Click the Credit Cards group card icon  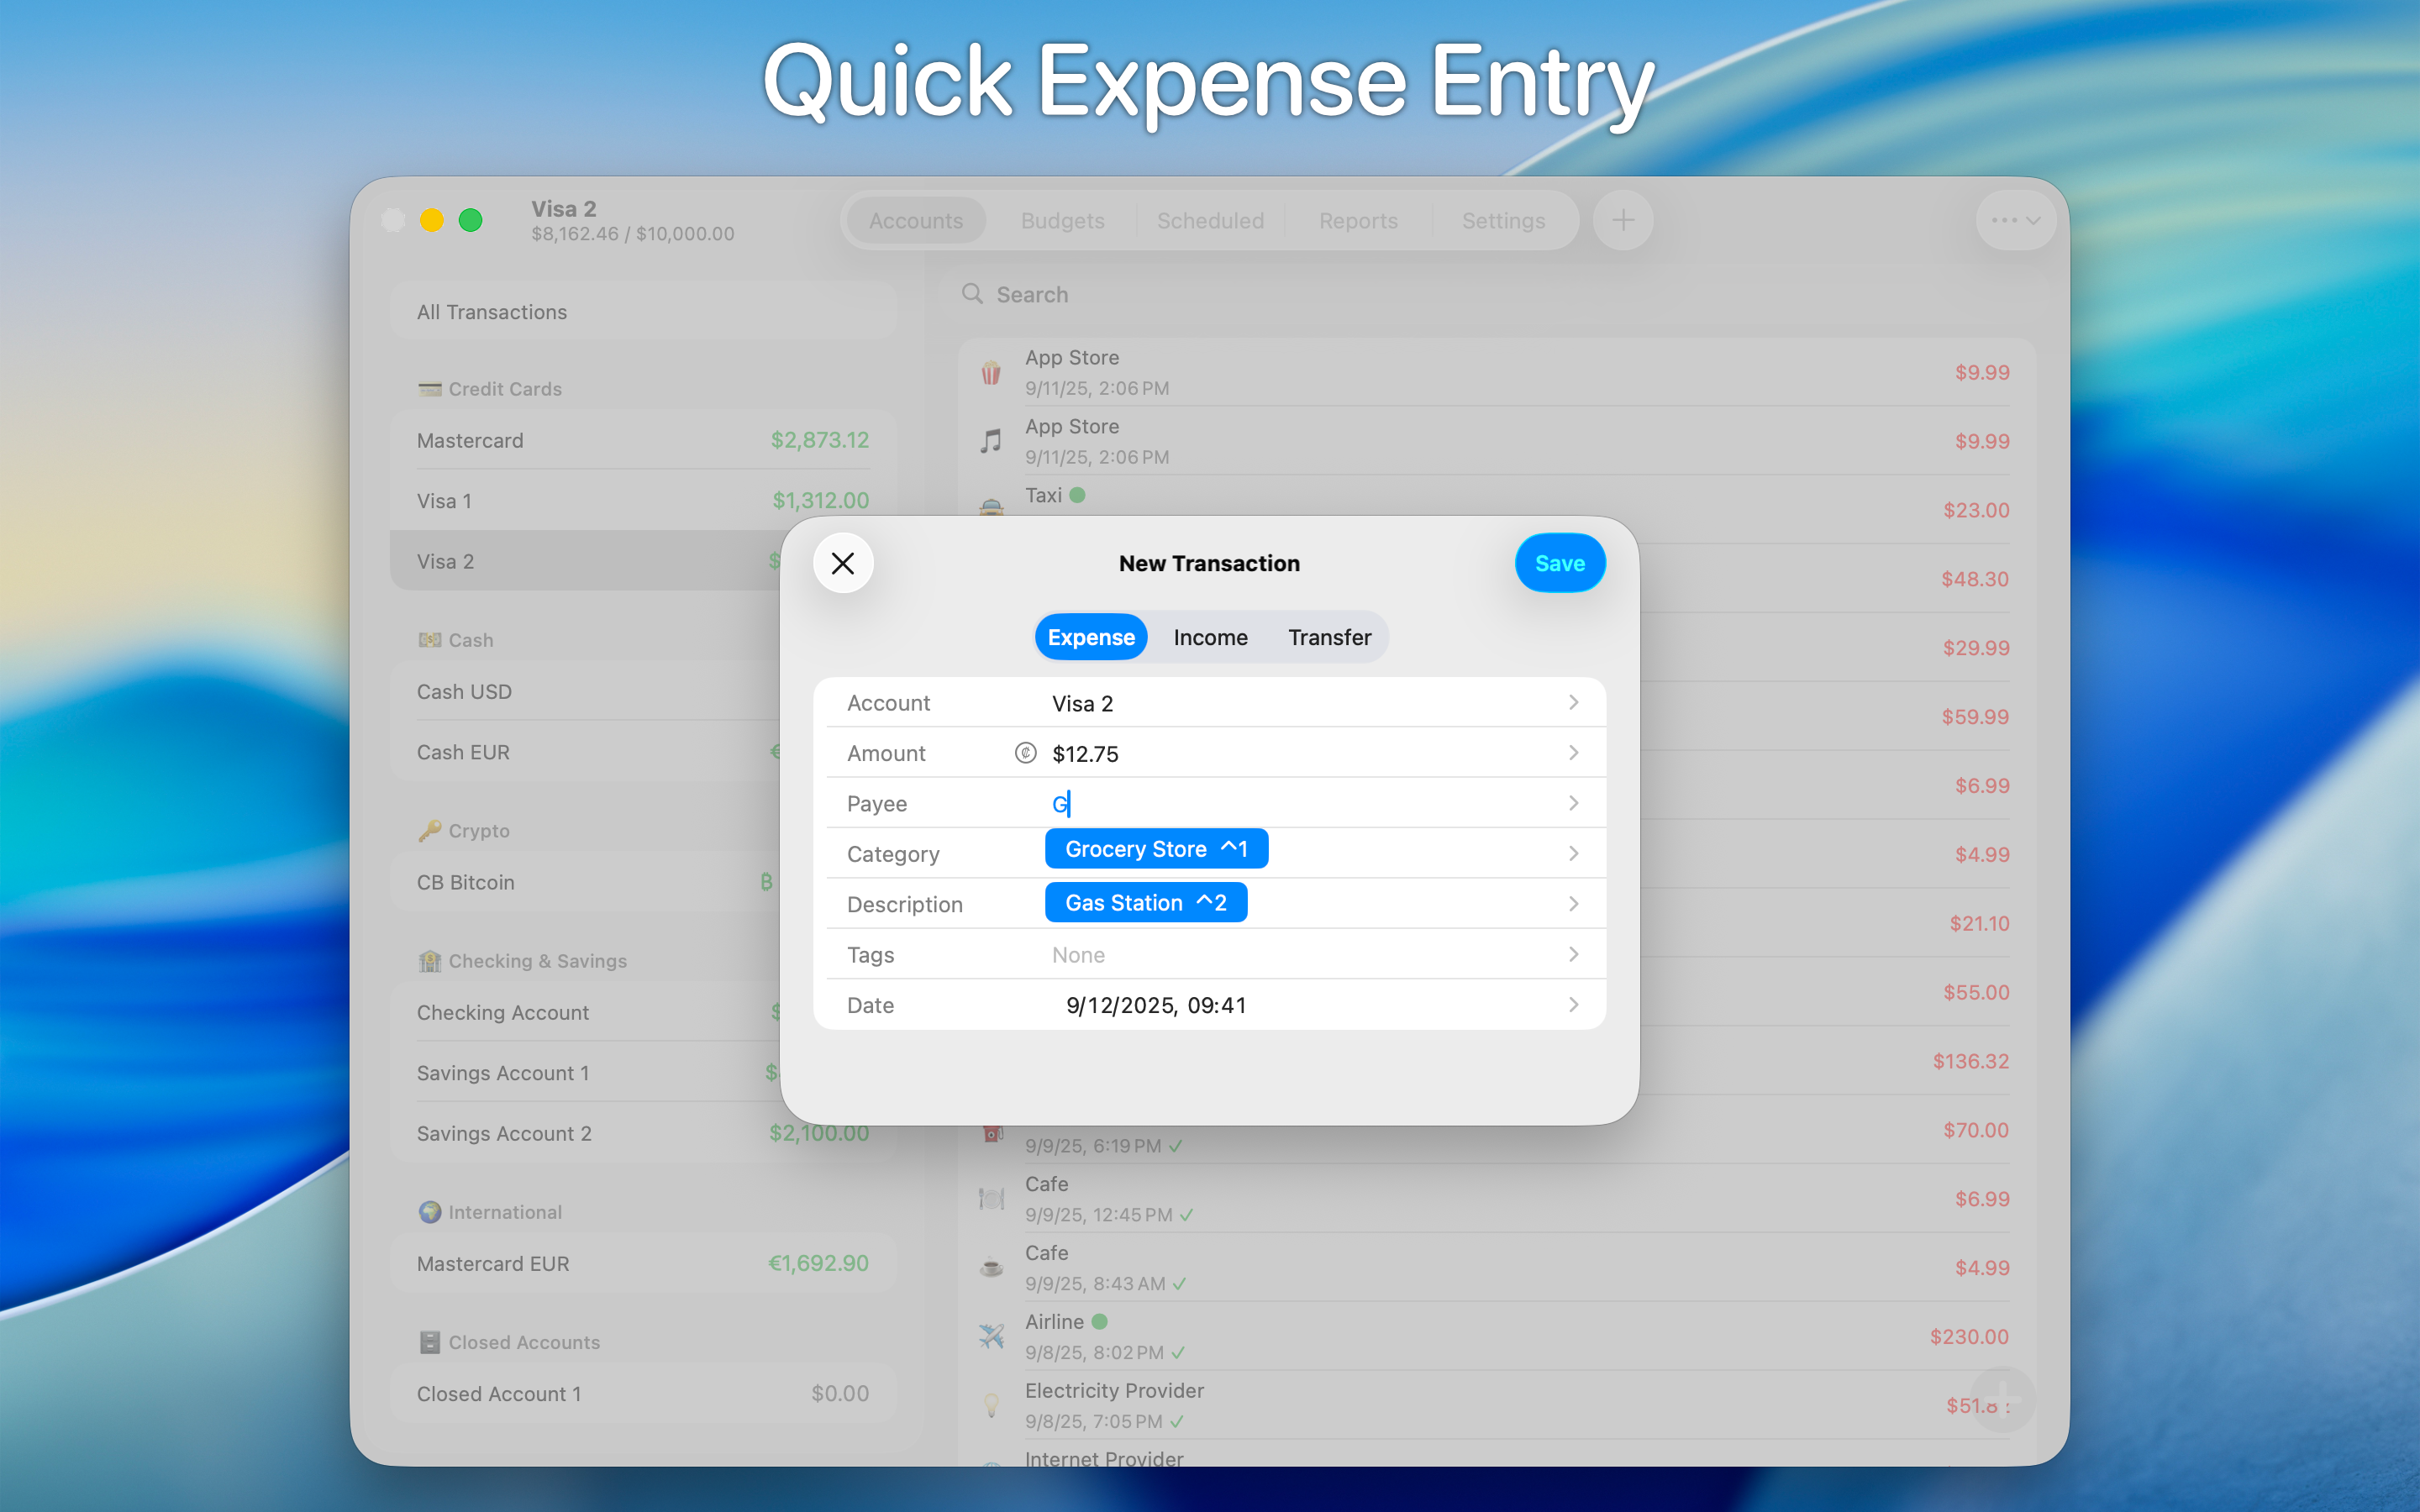pos(430,389)
